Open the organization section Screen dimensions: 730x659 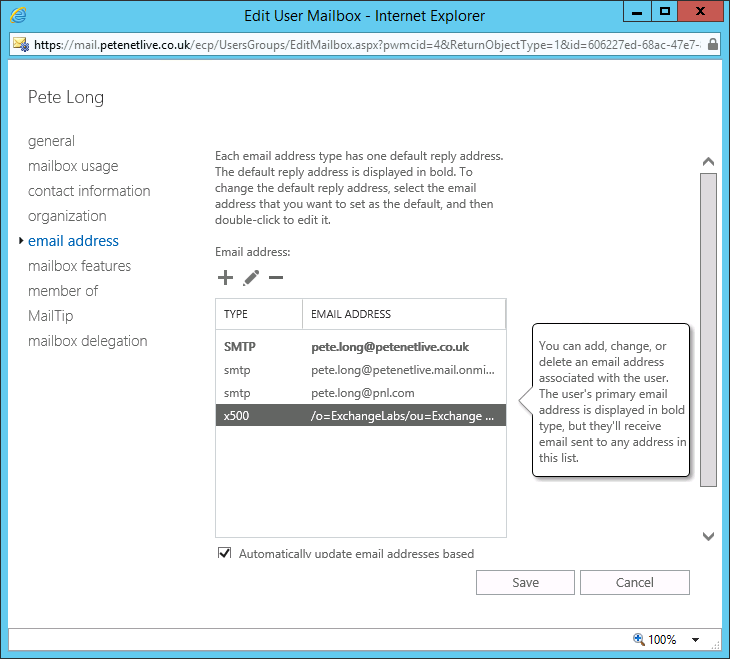pyautogui.click(x=67, y=216)
